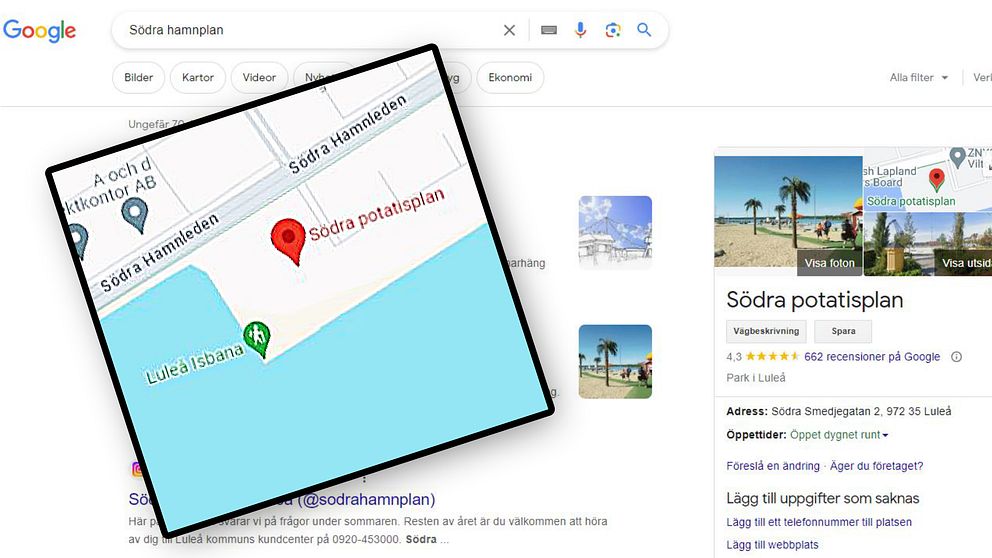The width and height of the screenshot is (992, 558).
Task: Click the Visa foton button
Action: pyautogui.click(x=829, y=263)
